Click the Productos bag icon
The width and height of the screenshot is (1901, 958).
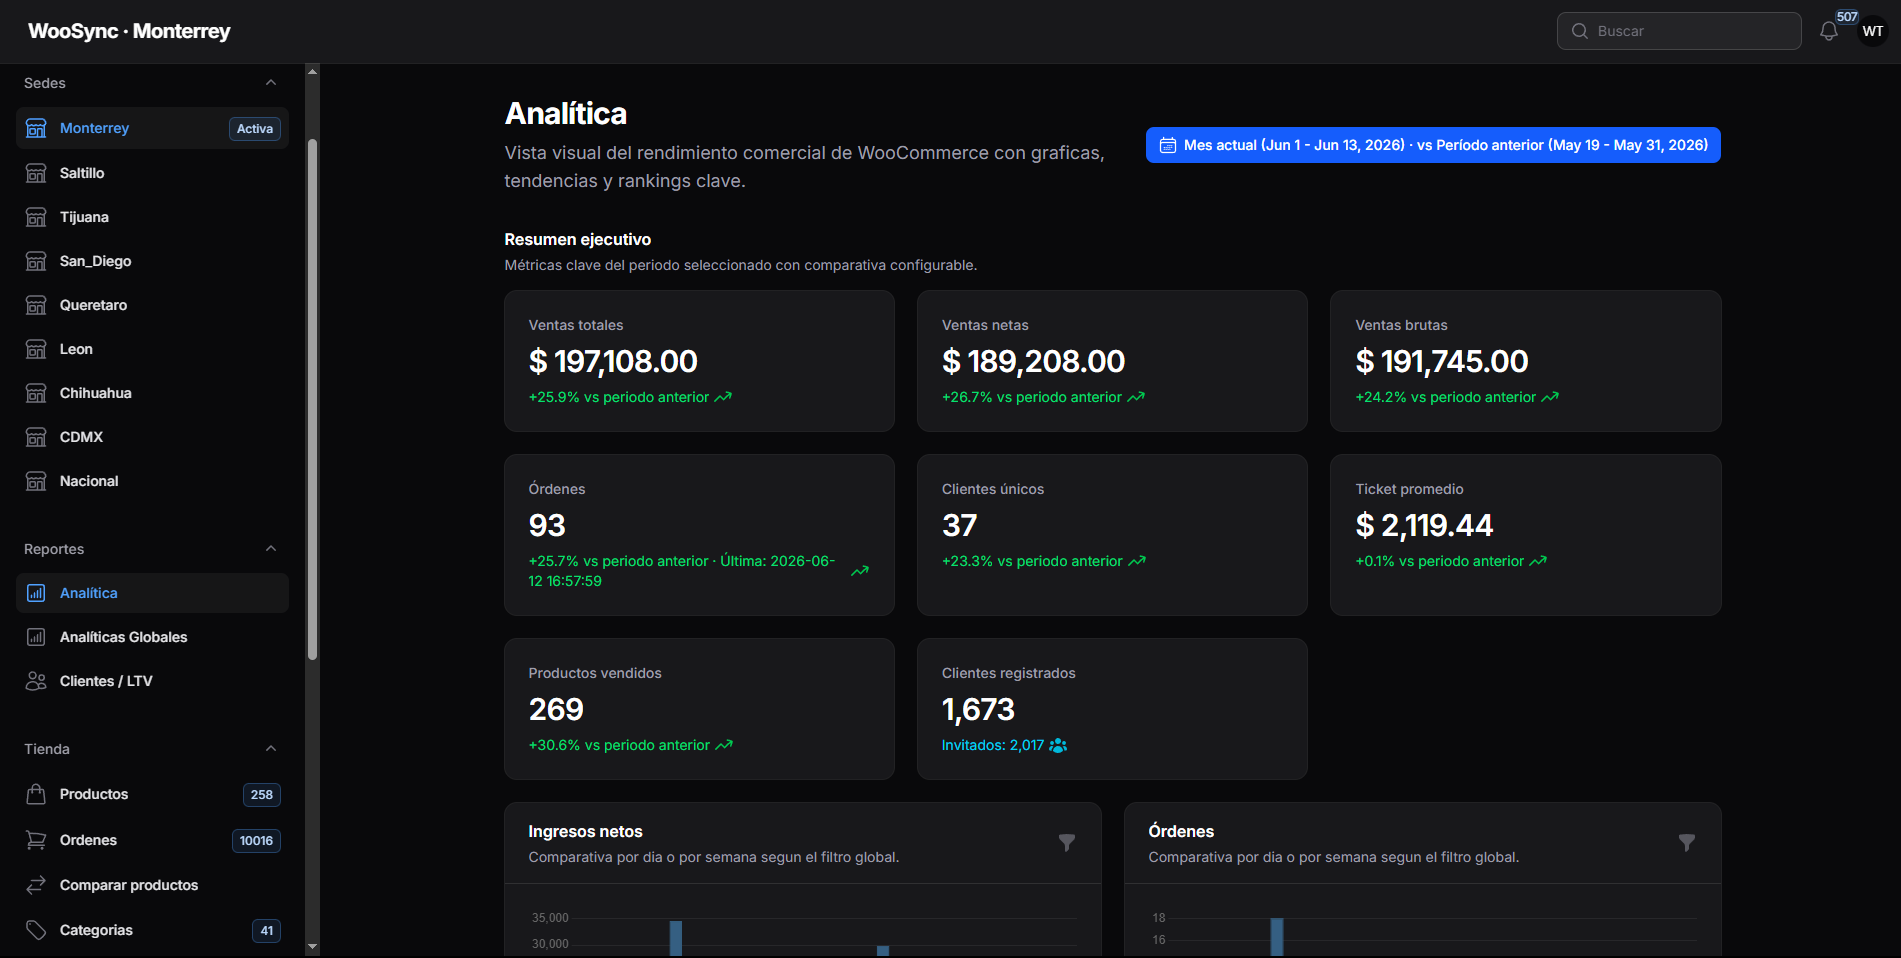pyautogui.click(x=36, y=794)
